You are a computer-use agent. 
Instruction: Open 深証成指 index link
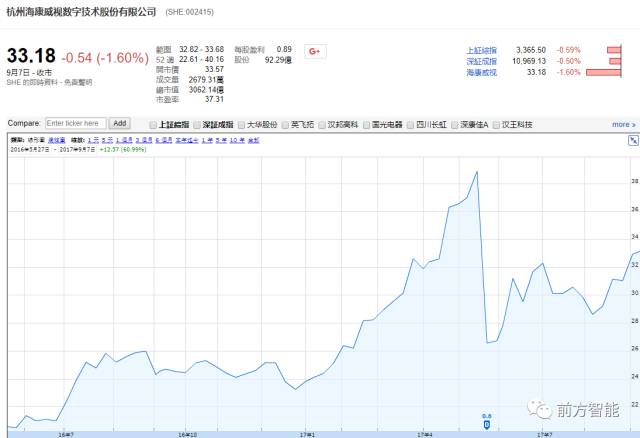(x=482, y=61)
